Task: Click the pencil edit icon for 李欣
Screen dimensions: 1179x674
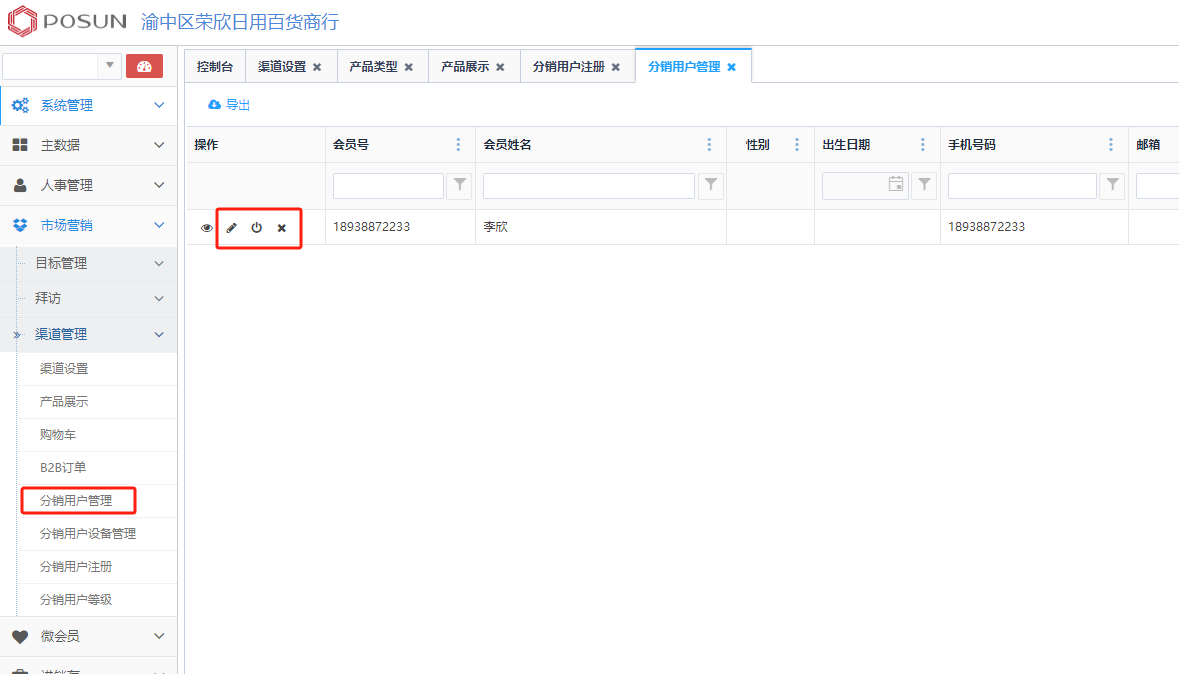Action: pyautogui.click(x=232, y=228)
